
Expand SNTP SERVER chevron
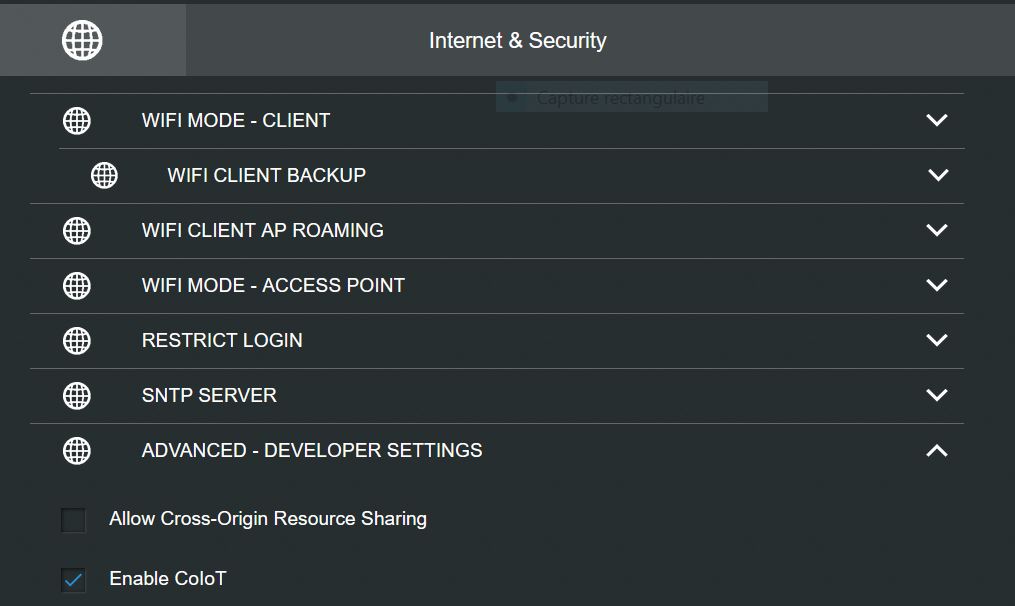click(937, 395)
